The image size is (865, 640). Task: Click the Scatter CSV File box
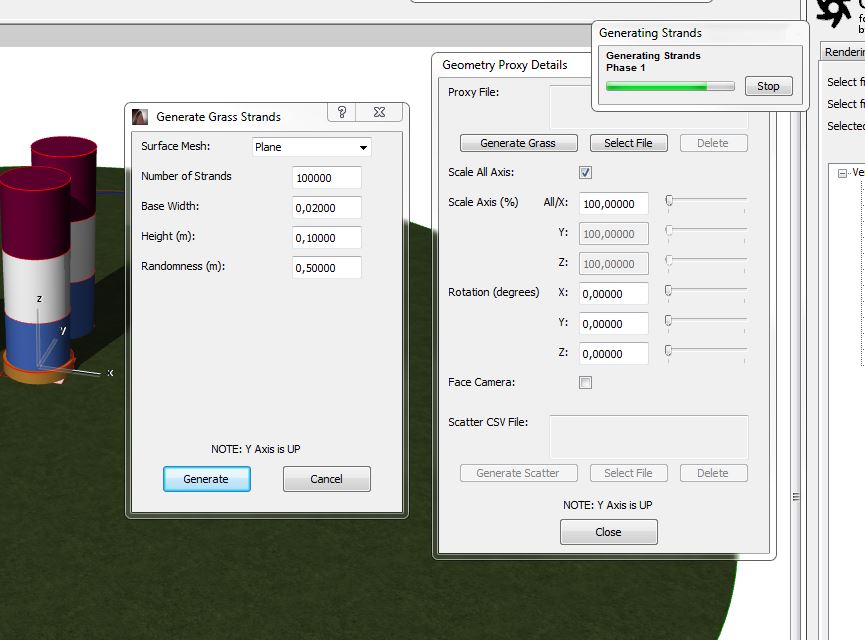pyautogui.click(x=649, y=437)
